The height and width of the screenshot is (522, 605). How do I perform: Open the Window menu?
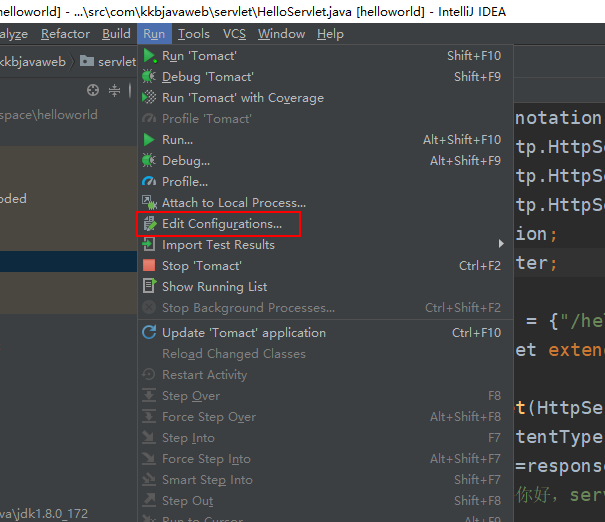[x=281, y=34]
